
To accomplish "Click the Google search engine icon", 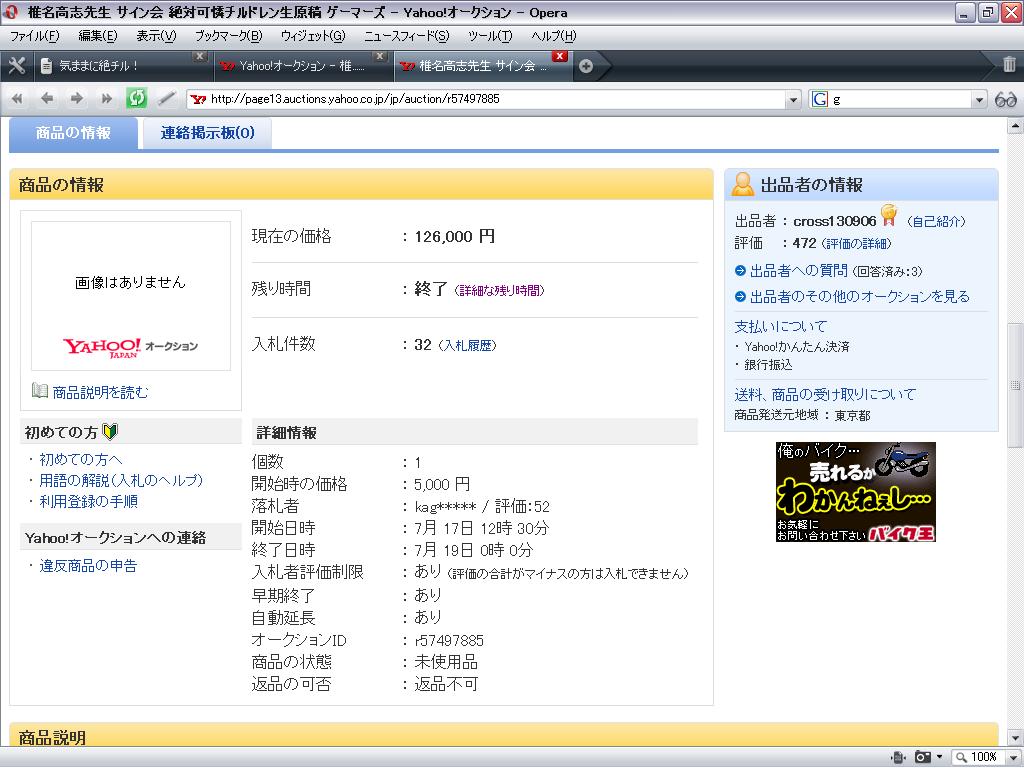I will tap(820, 99).
